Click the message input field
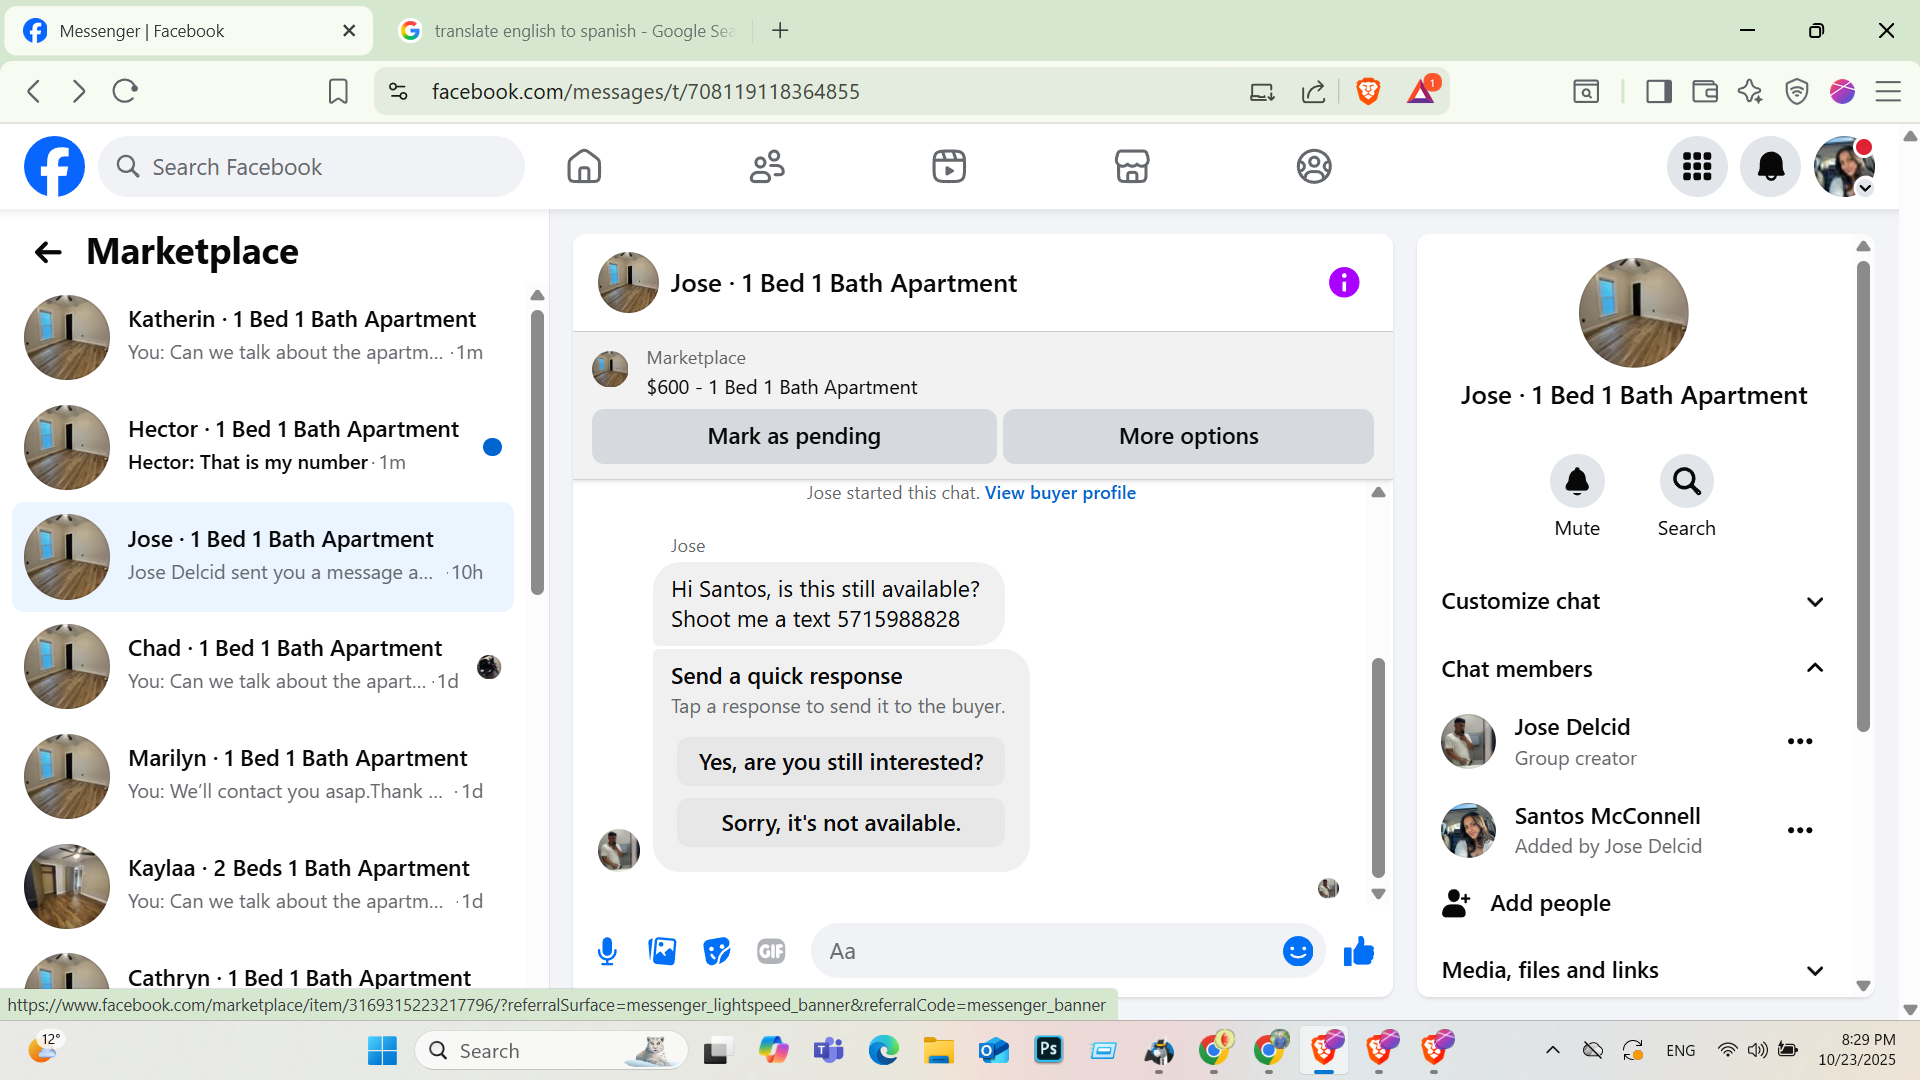Screen dimensions: 1920x1080 [x=1050, y=951]
